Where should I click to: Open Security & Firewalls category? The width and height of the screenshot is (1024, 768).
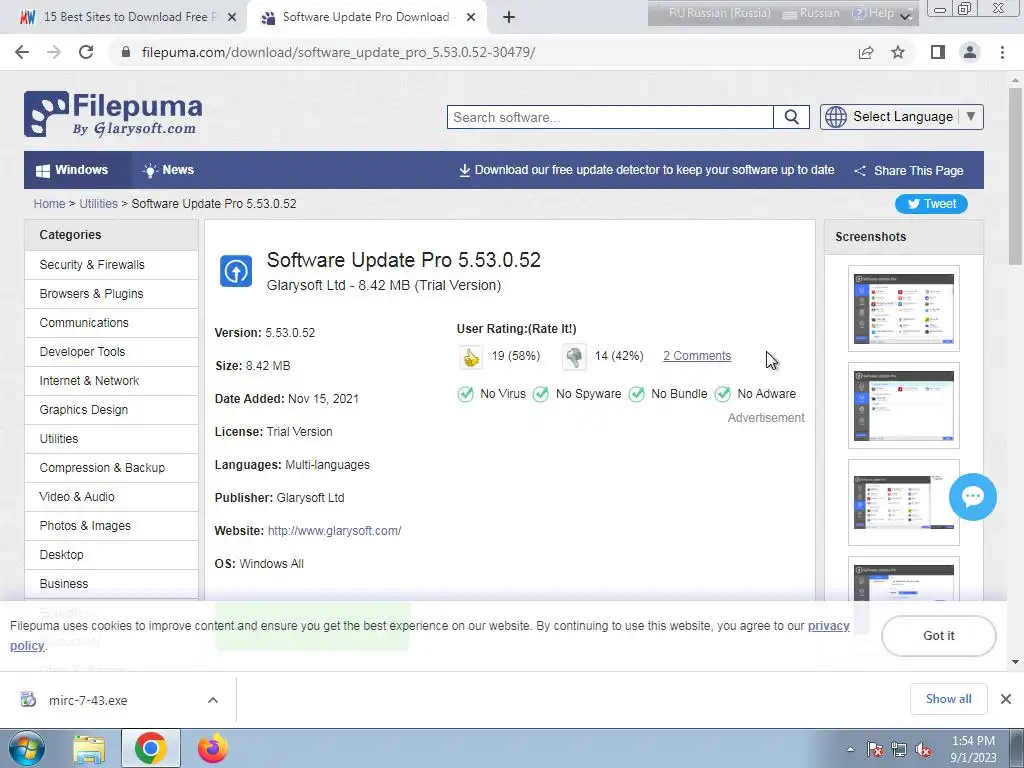[112, 264]
